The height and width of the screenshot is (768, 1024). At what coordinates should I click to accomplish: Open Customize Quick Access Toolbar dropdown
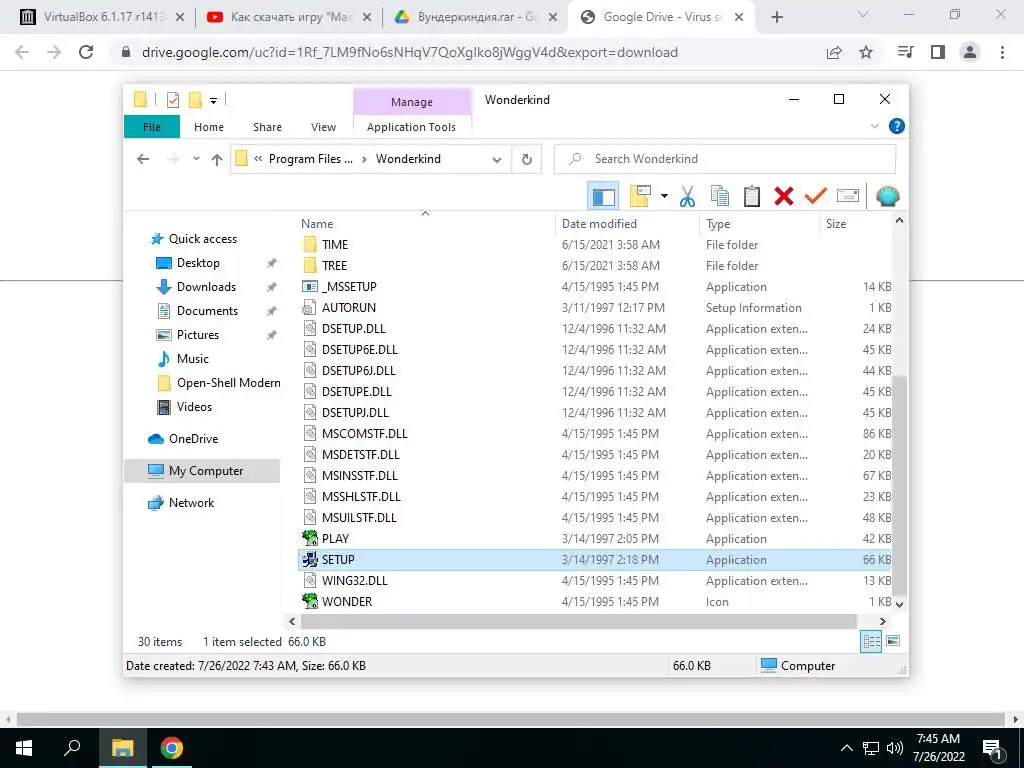coord(213,100)
